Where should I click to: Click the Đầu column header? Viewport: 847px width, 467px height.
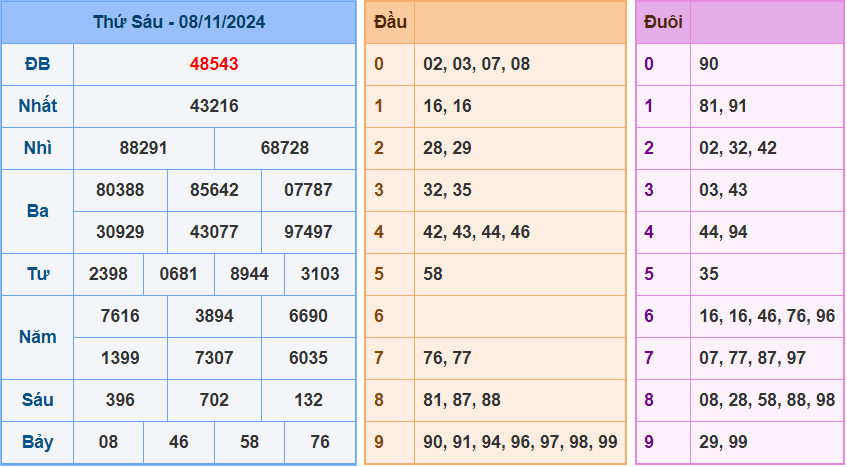pyautogui.click(x=390, y=22)
